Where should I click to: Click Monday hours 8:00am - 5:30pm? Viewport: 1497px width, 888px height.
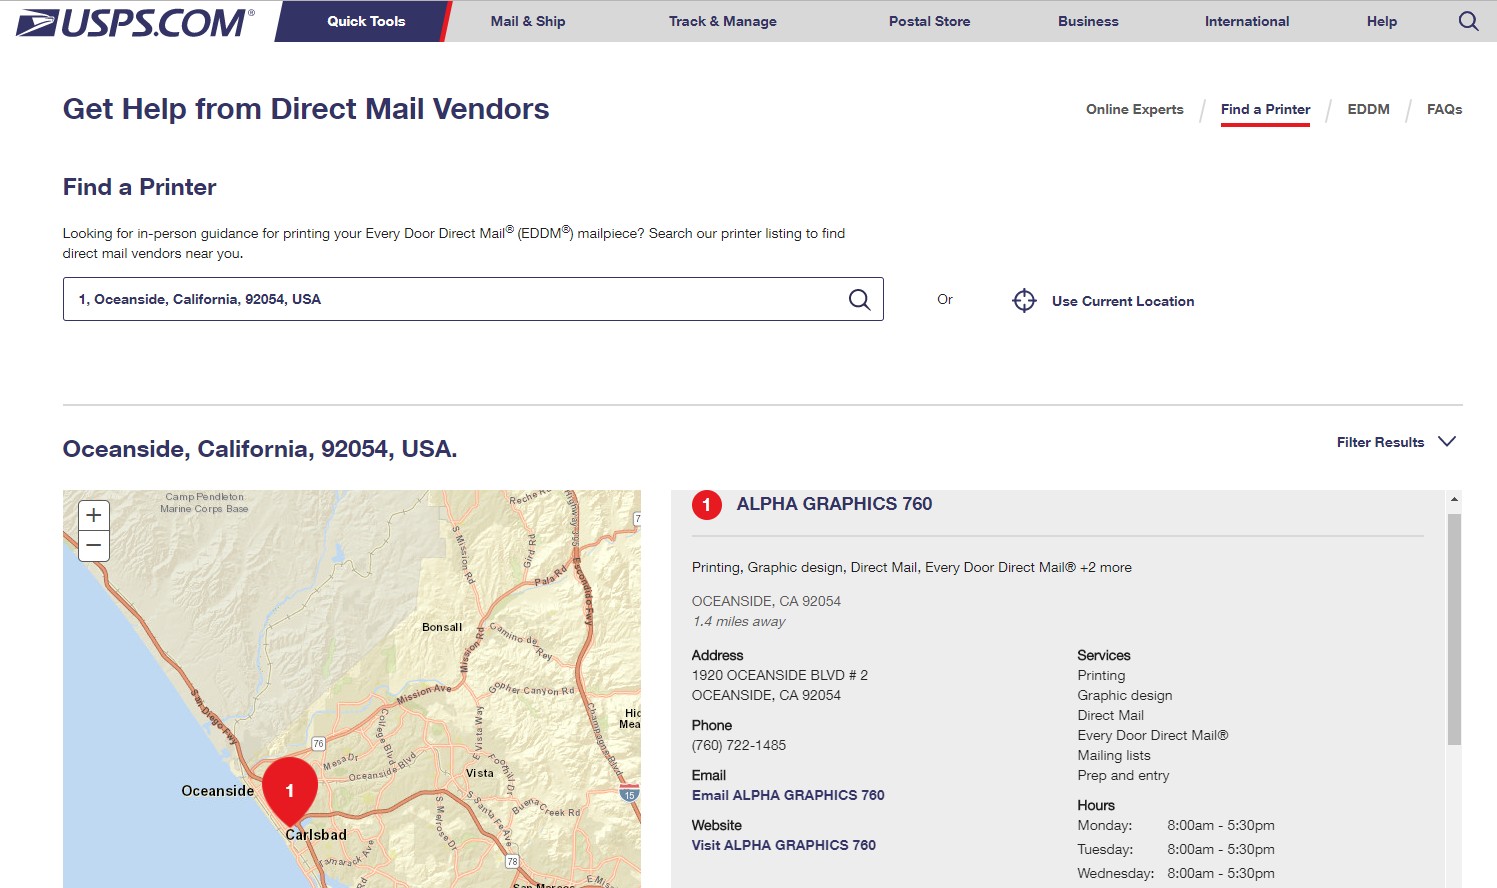[1221, 825]
